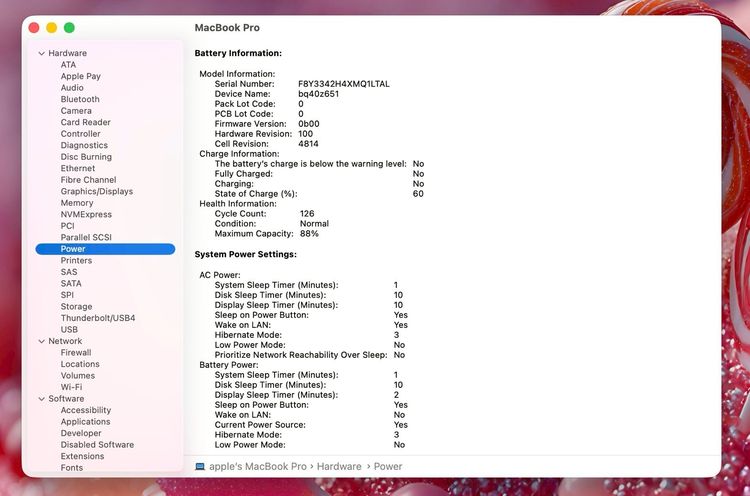Click Power in the bottom path bar
The image size is (750, 496).
point(388,466)
